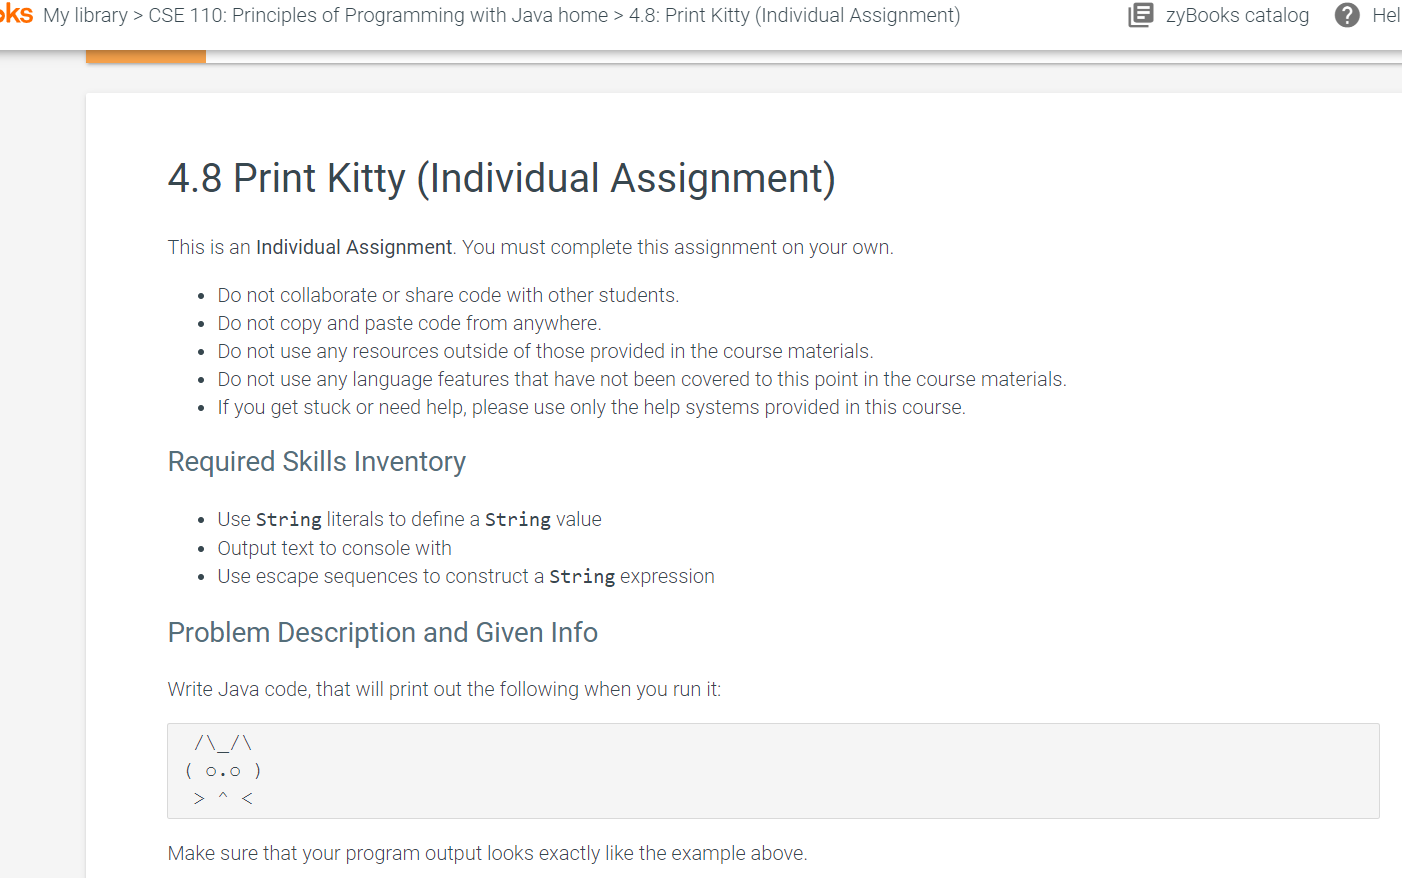Go to My library breadcrumb
This screenshot has height=878, width=1402.
point(85,15)
